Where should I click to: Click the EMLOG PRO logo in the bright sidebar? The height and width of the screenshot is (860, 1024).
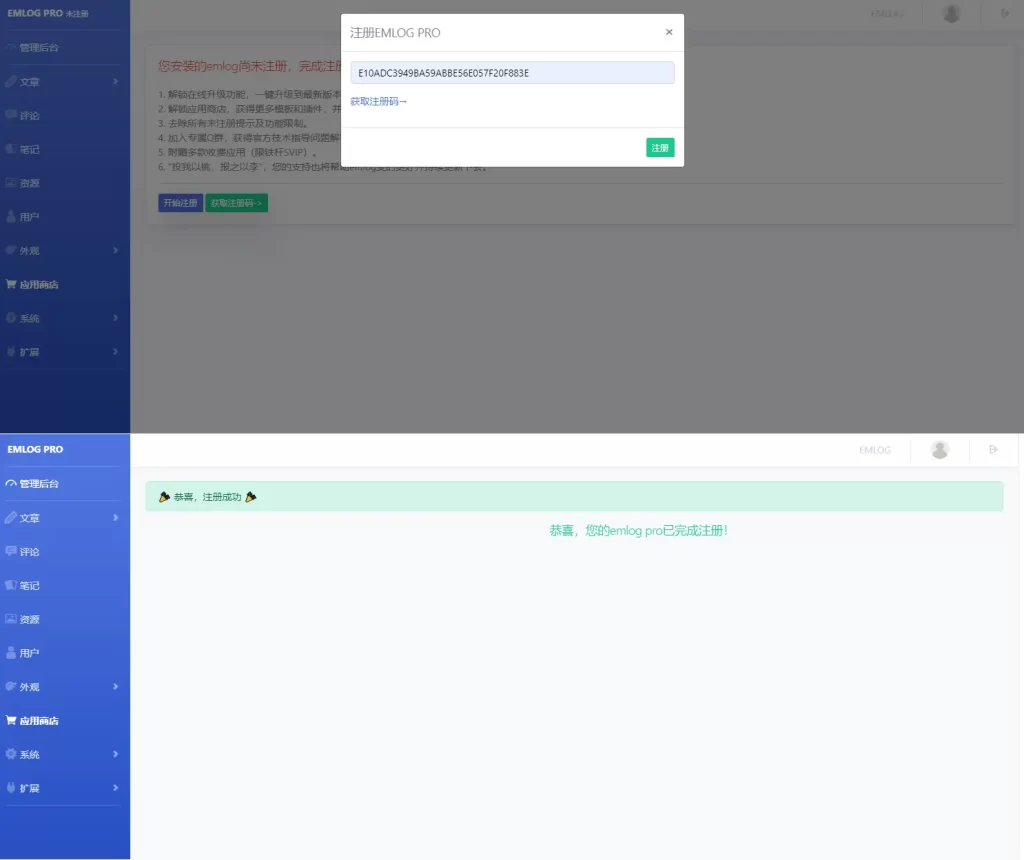tap(35, 449)
